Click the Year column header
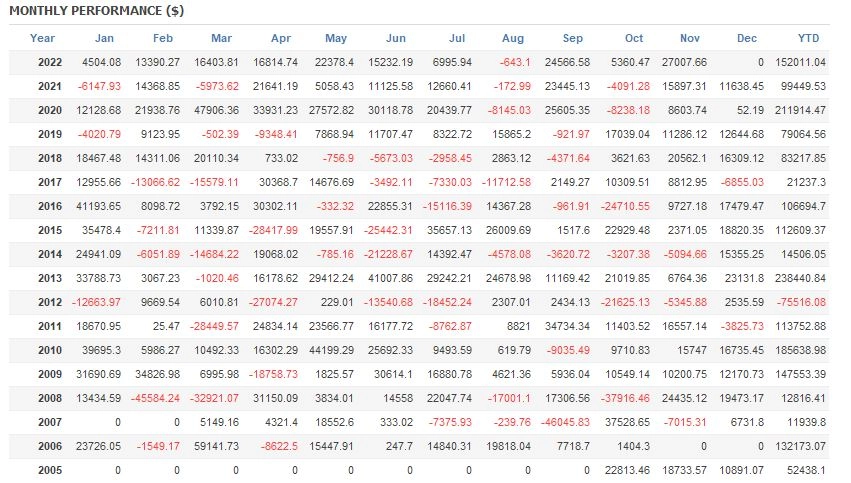 click(x=43, y=38)
